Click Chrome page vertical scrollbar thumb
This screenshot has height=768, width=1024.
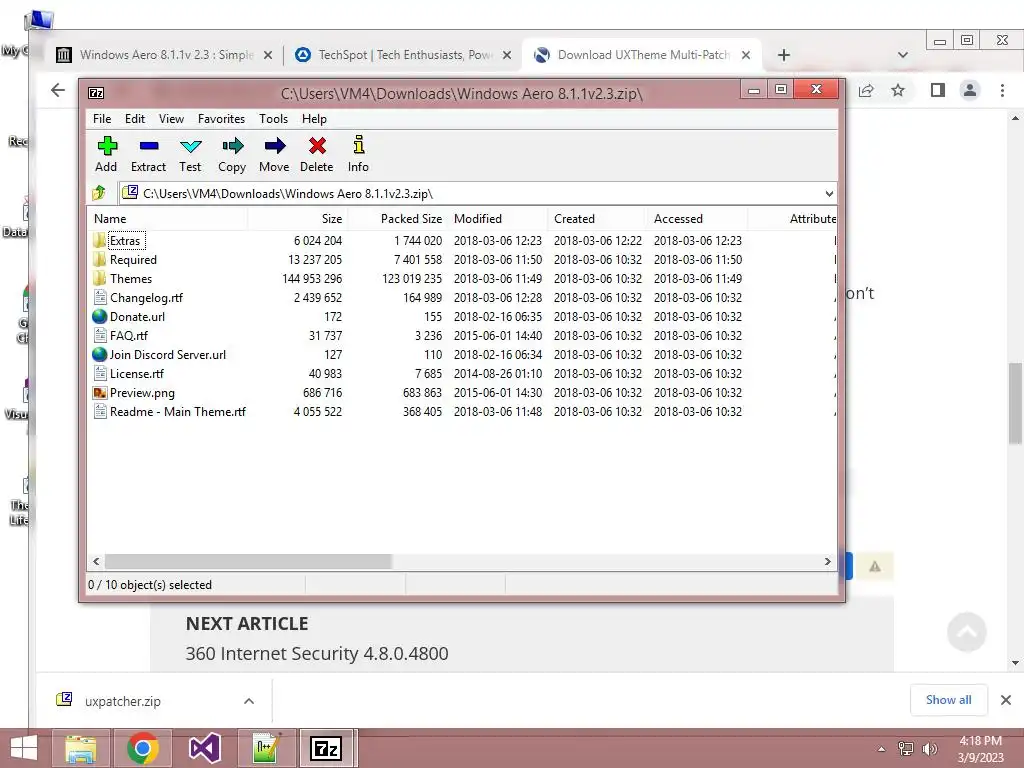tap(1015, 404)
